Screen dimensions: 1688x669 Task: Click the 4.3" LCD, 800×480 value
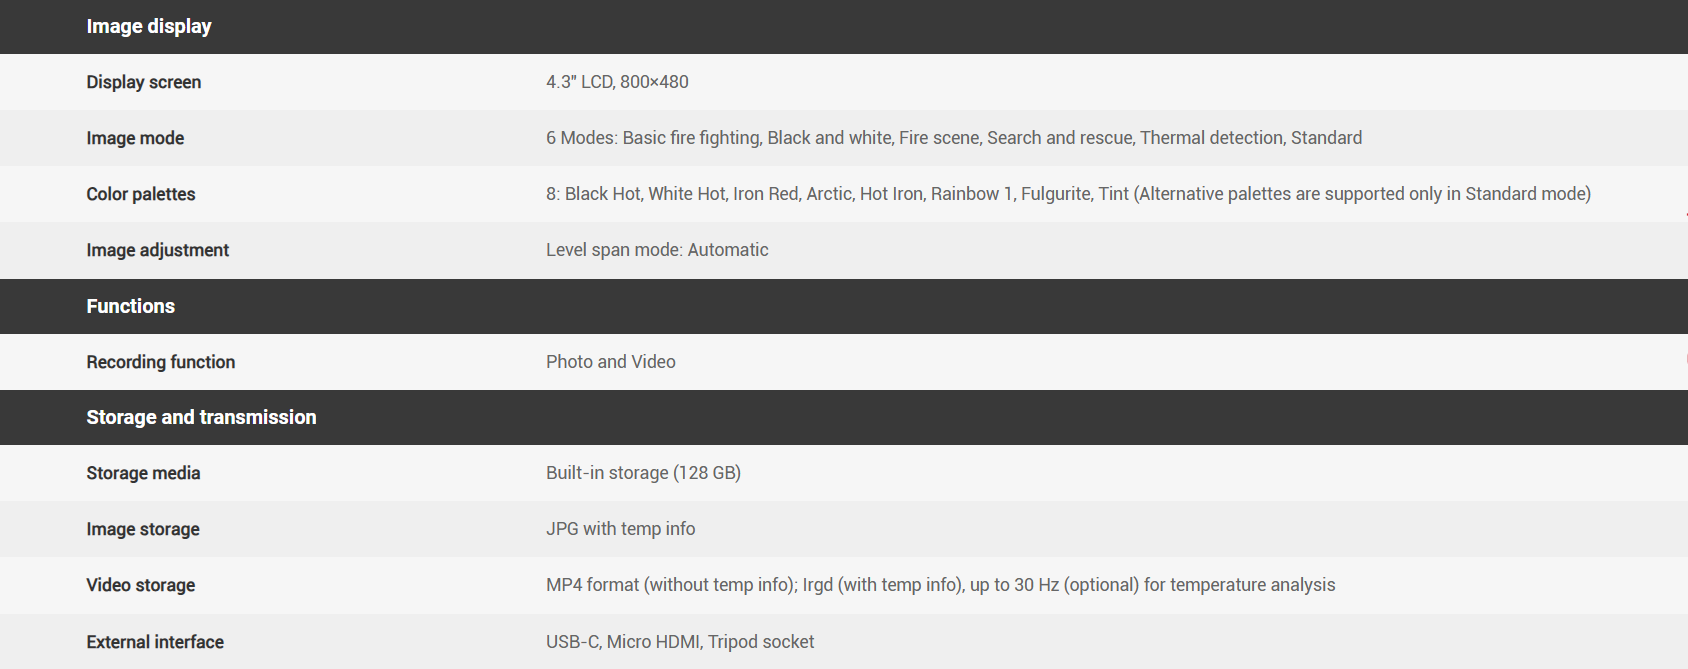click(x=617, y=82)
